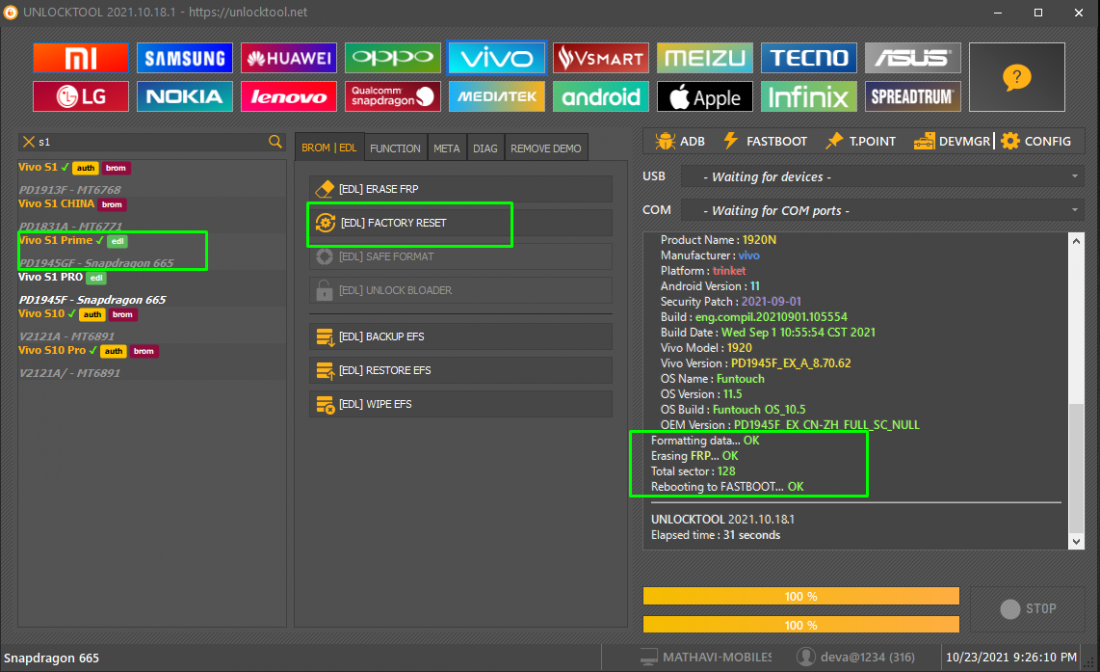The image size is (1100, 672).
Task: Click the MATHAVI-MOBILES computer name
Action: click(706, 657)
